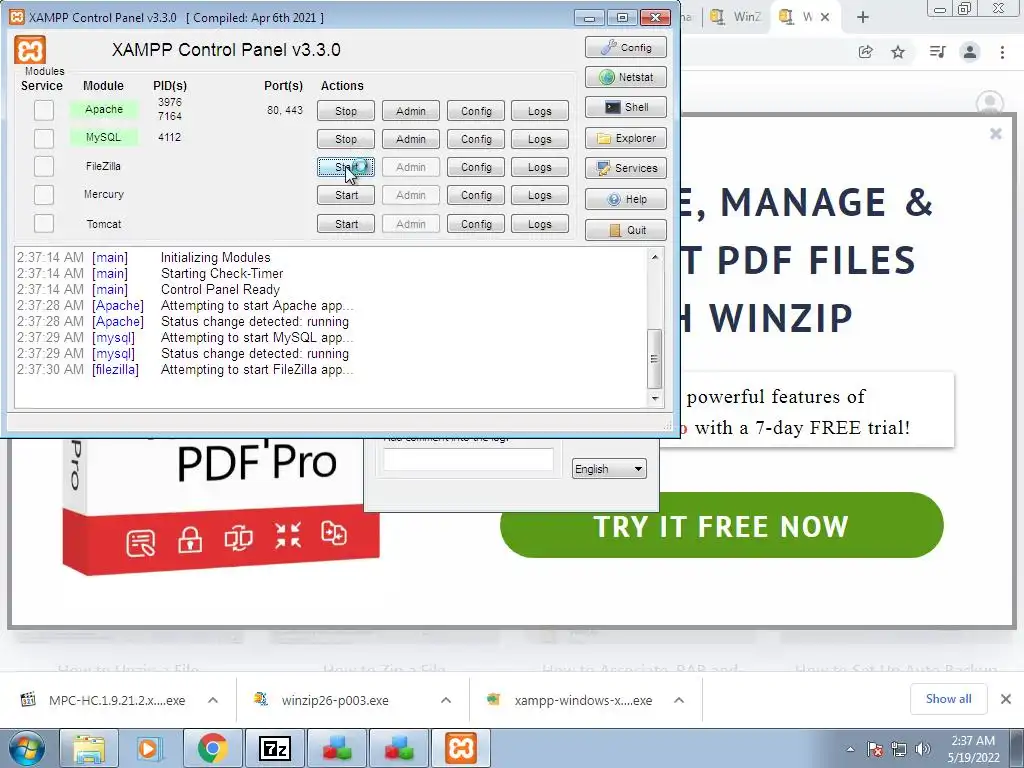Open MySQL Logs menu
Viewport: 1024px width, 768px height.
tap(539, 139)
